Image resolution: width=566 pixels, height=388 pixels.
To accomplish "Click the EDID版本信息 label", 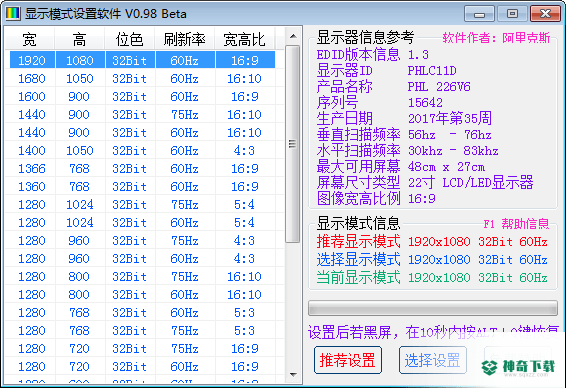I will [358, 55].
